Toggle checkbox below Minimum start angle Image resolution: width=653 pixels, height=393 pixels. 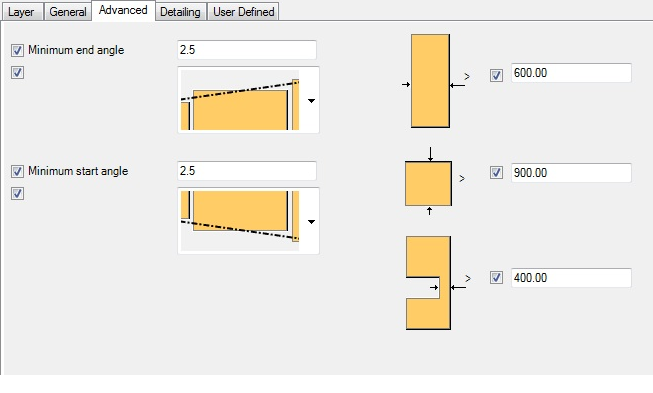[17, 193]
